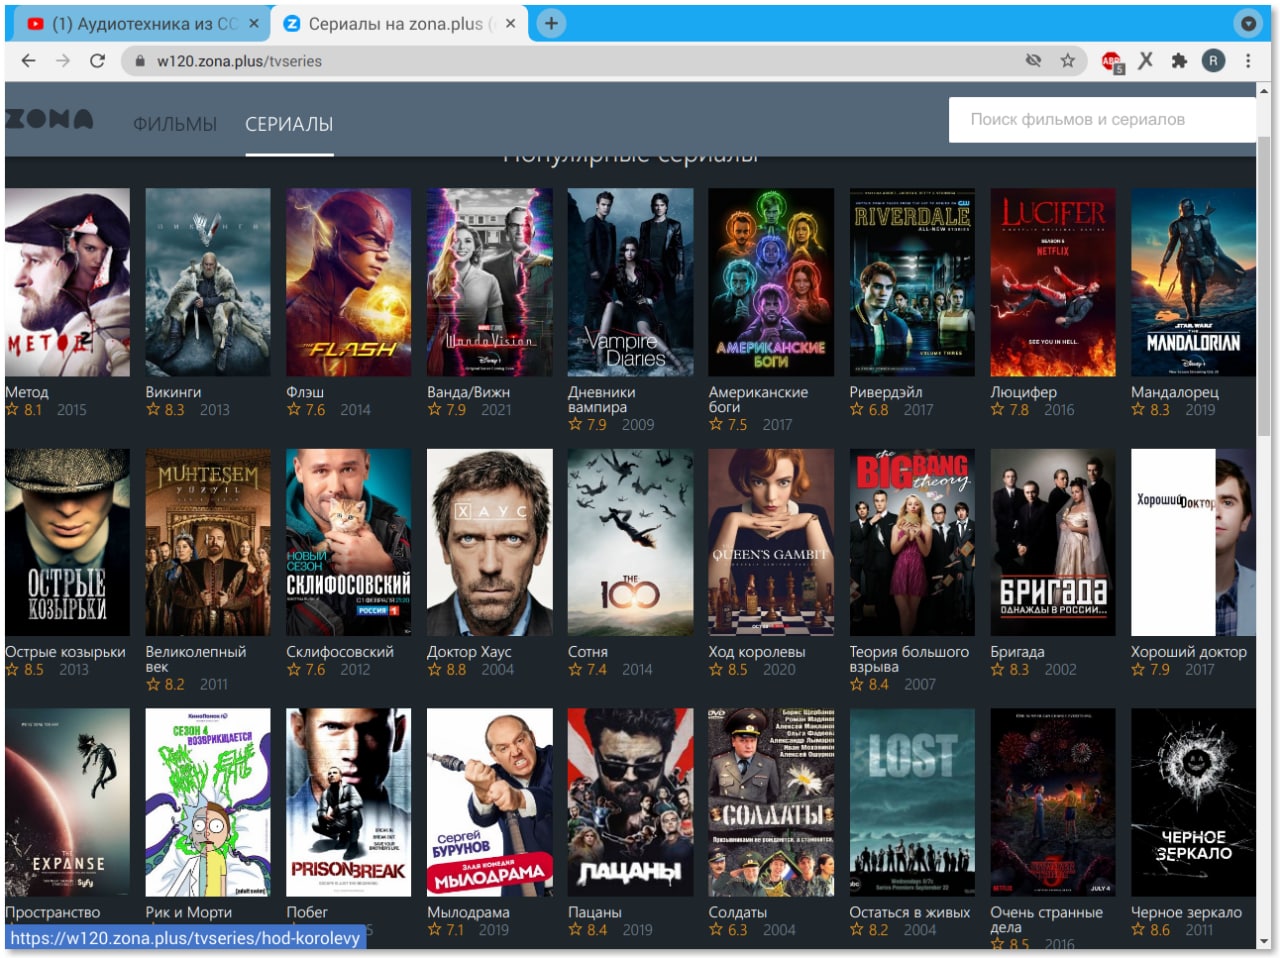This screenshot has height=958, width=1280.
Task: Click the search field for films and series
Action: click(1102, 119)
